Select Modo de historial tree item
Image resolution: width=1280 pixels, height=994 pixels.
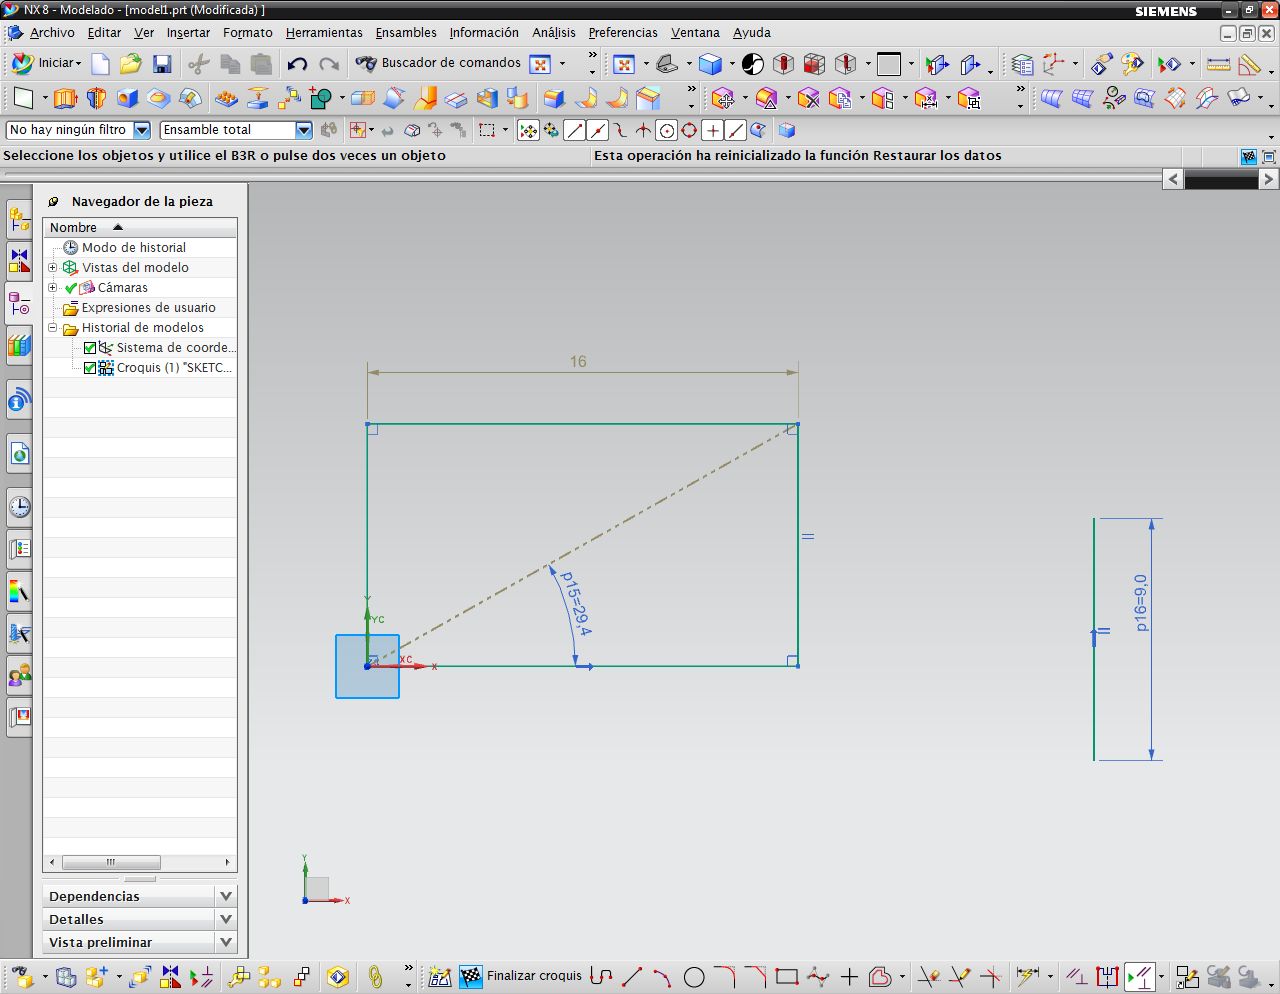tap(134, 248)
